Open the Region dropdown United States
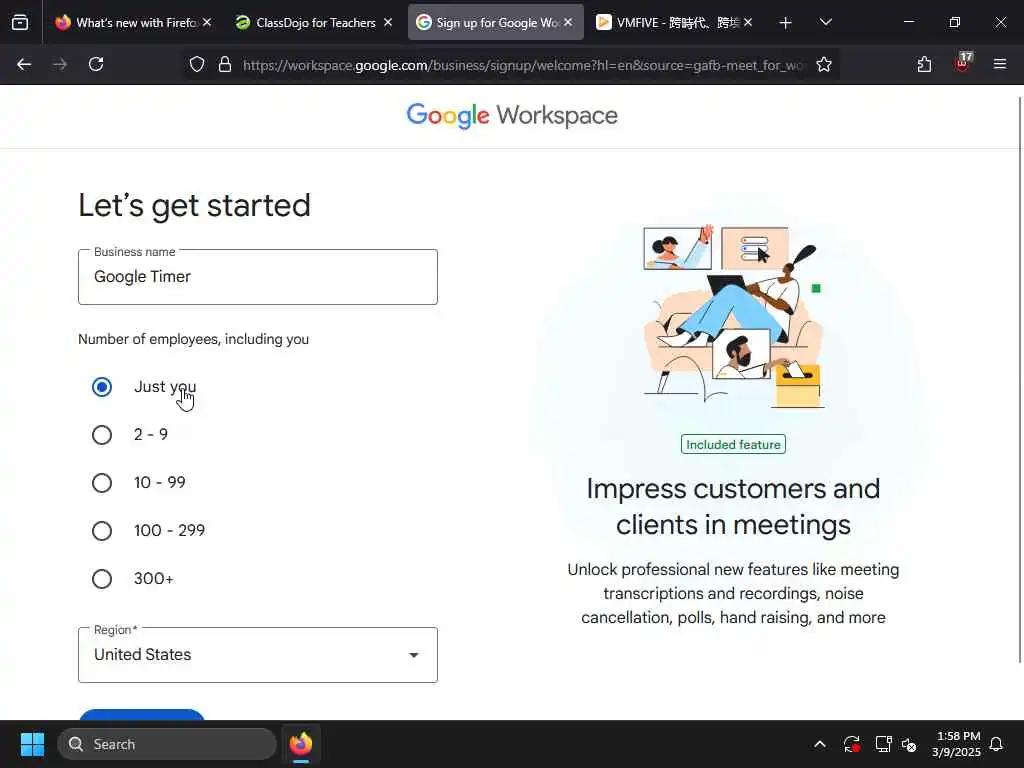The image size is (1024, 768). [258, 655]
